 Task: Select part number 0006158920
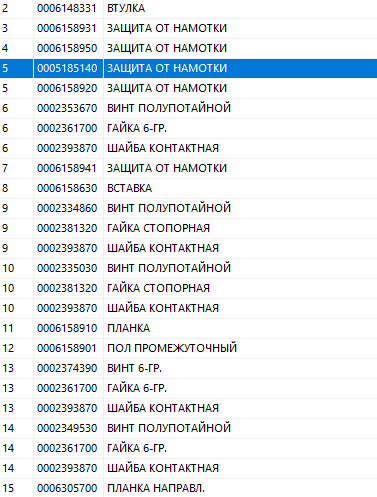tap(67, 88)
